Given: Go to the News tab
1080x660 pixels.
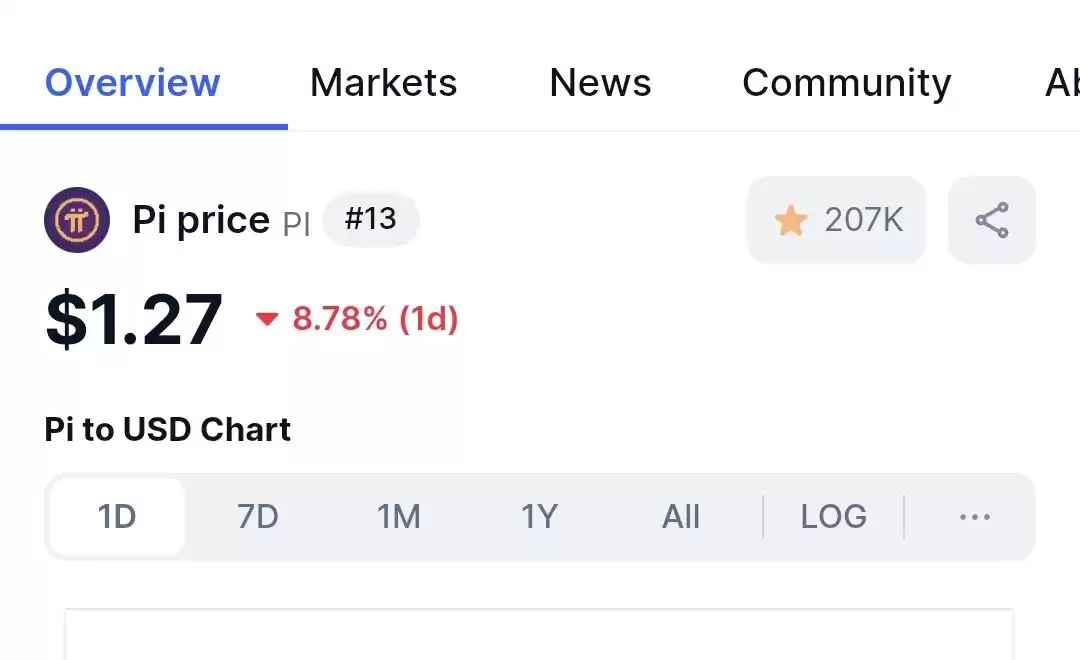Looking at the screenshot, I should [600, 83].
